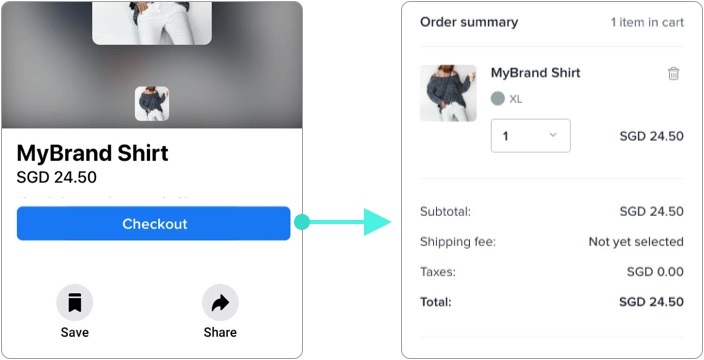Click the '1 item in cart' text

[x=647, y=22]
